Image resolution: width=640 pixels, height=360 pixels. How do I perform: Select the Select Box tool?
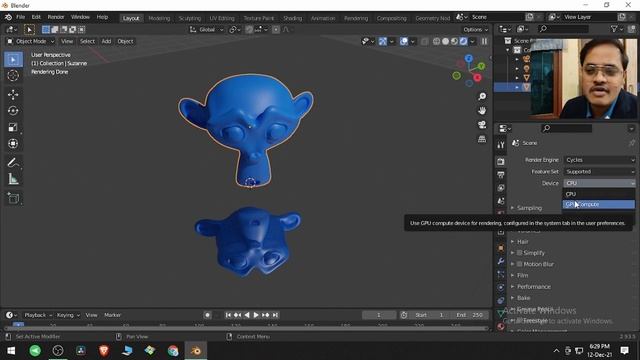point(13,60)
